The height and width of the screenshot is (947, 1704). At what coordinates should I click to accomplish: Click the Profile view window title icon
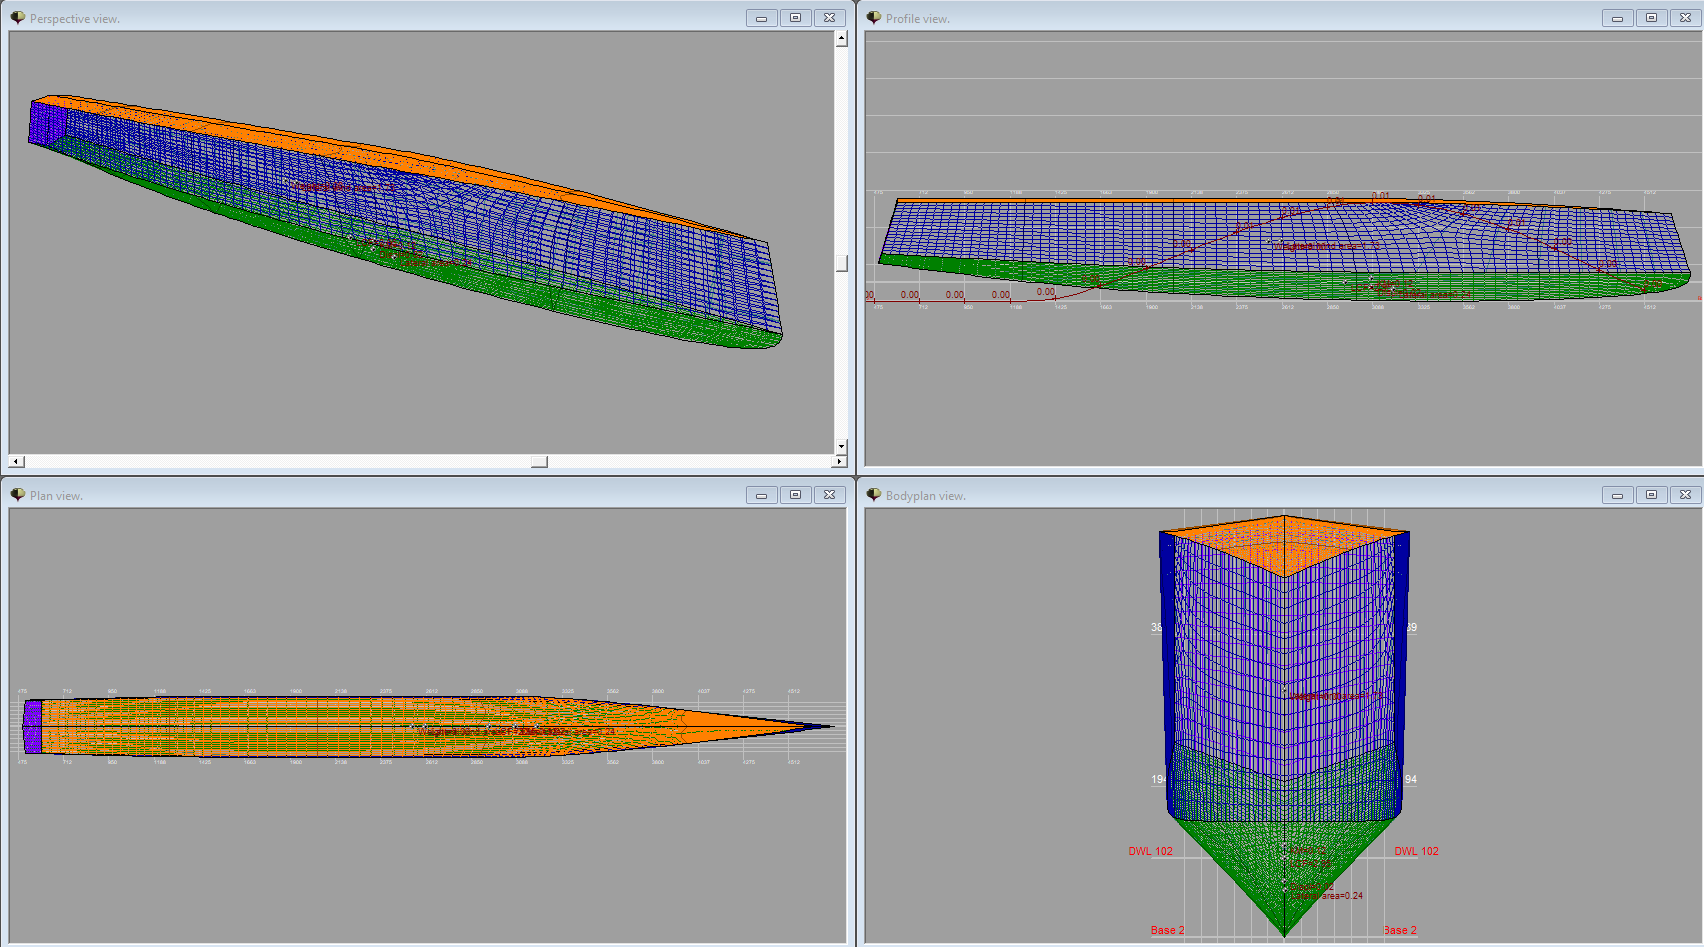coord(873,18)
